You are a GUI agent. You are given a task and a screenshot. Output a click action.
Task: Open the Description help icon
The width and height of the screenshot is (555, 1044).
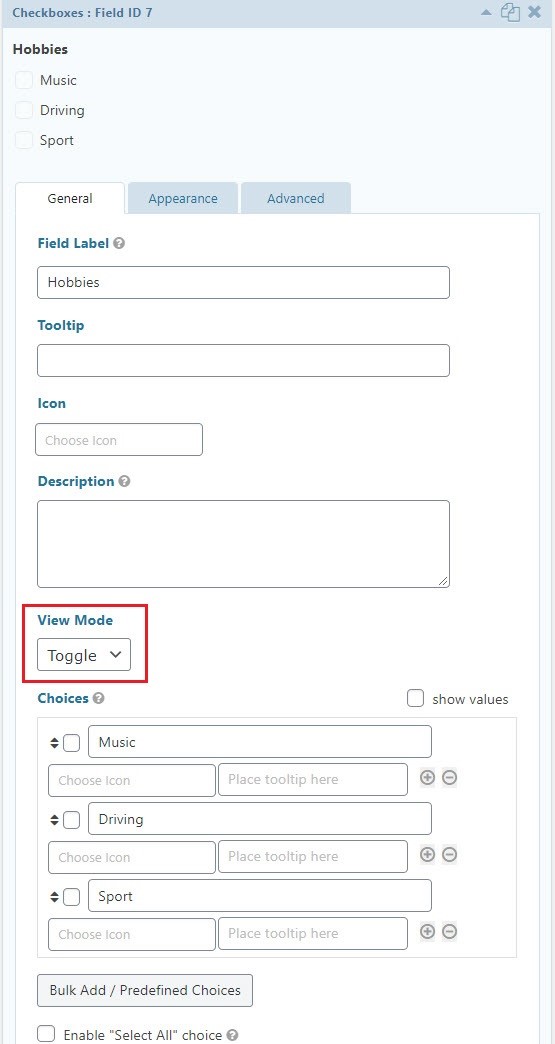click(124, 481)
